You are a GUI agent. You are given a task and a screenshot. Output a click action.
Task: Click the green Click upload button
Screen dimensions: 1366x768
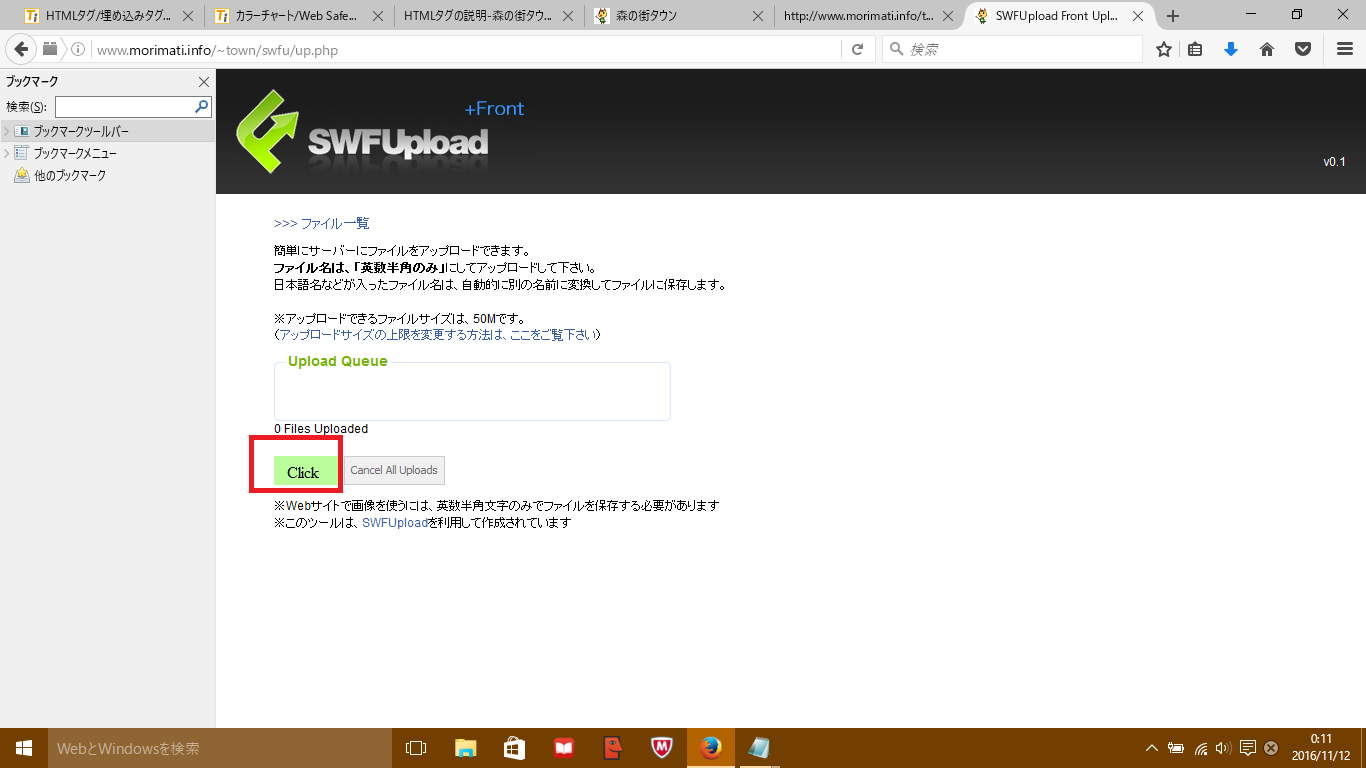(304, 472)
